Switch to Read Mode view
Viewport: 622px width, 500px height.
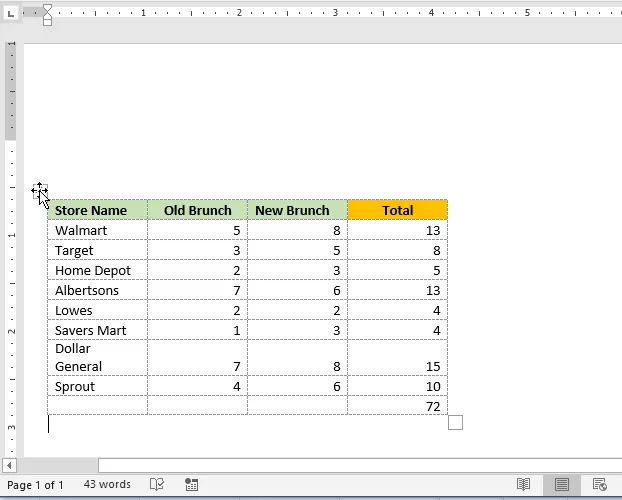523,485
